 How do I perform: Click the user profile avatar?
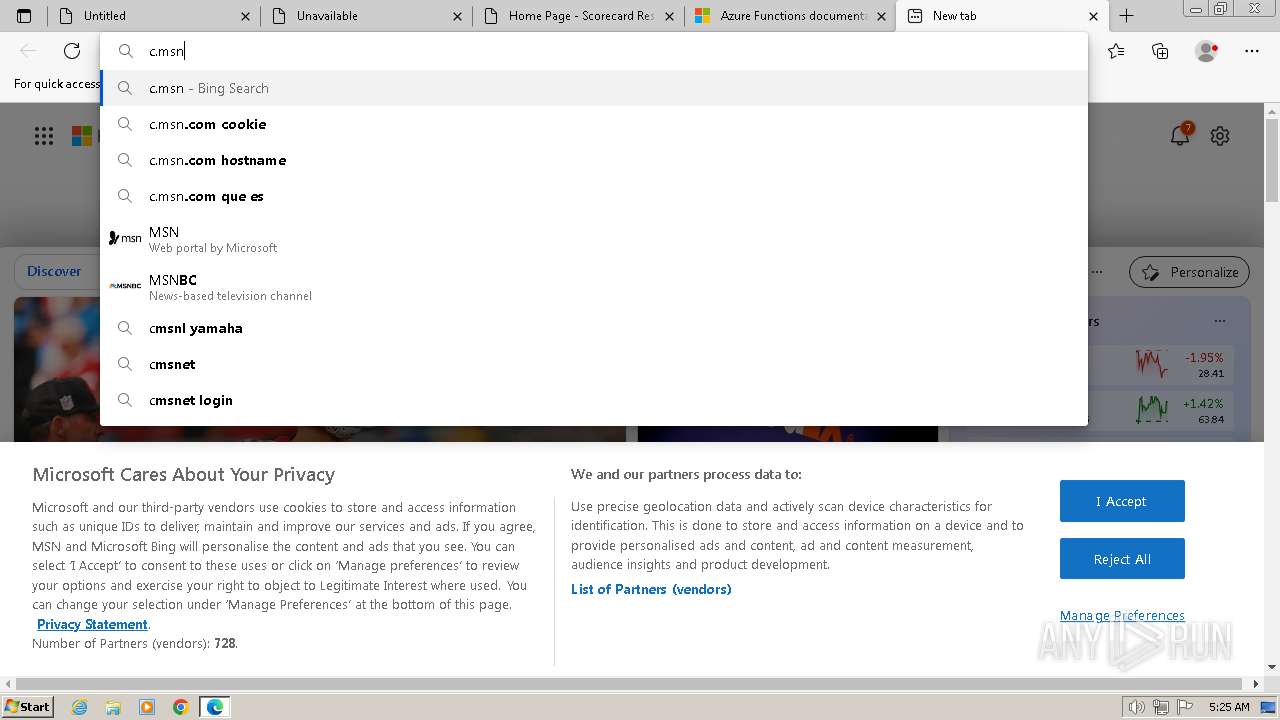(x=1206, y=51)
